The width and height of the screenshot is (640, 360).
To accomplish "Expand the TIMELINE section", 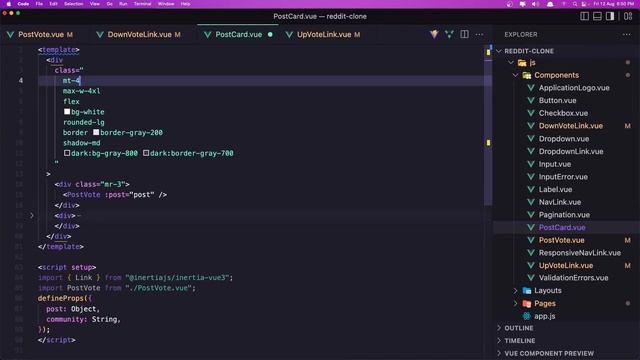I will (x=520, y=341).
